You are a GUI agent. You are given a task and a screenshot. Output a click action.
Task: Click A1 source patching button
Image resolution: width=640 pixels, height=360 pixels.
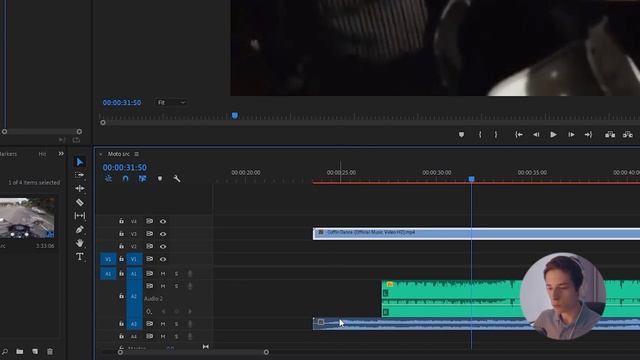(x=108, y=273)
